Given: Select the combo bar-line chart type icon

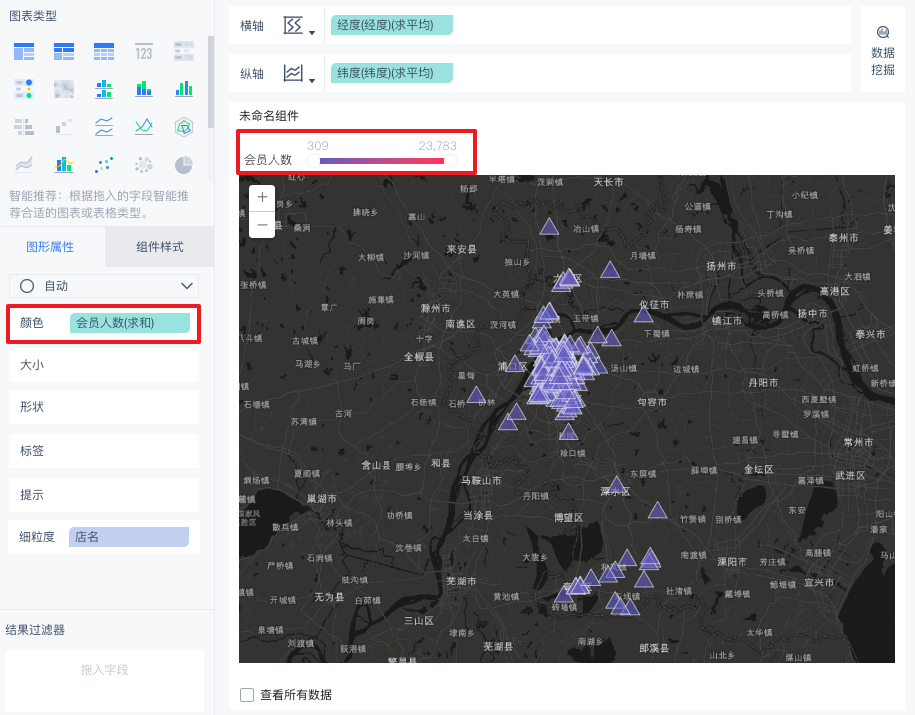Looking at the screenshot, I should click(x=63, y=164).
